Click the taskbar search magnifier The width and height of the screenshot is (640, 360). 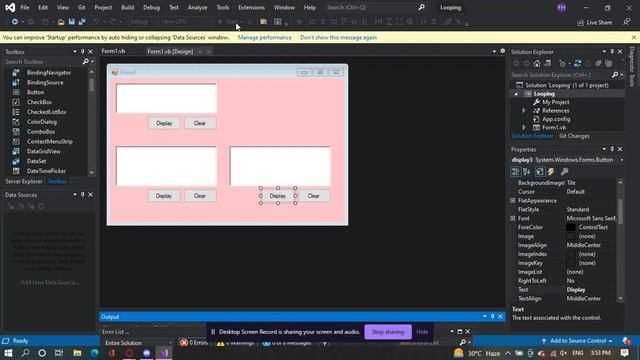tap(25, 353)
